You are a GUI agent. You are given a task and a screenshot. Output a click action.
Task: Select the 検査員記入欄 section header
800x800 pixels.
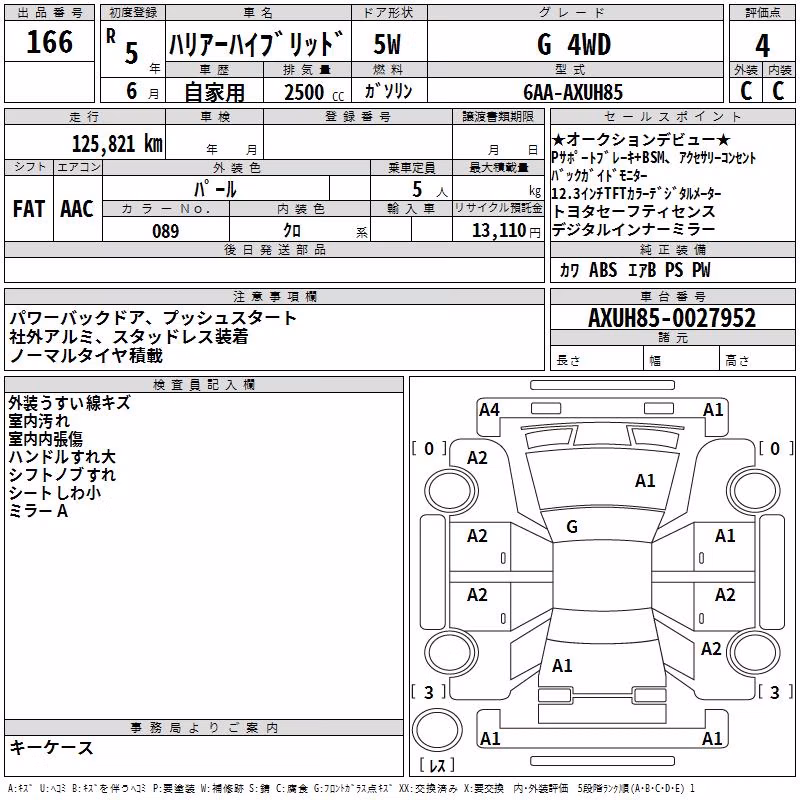coord(204,385)
